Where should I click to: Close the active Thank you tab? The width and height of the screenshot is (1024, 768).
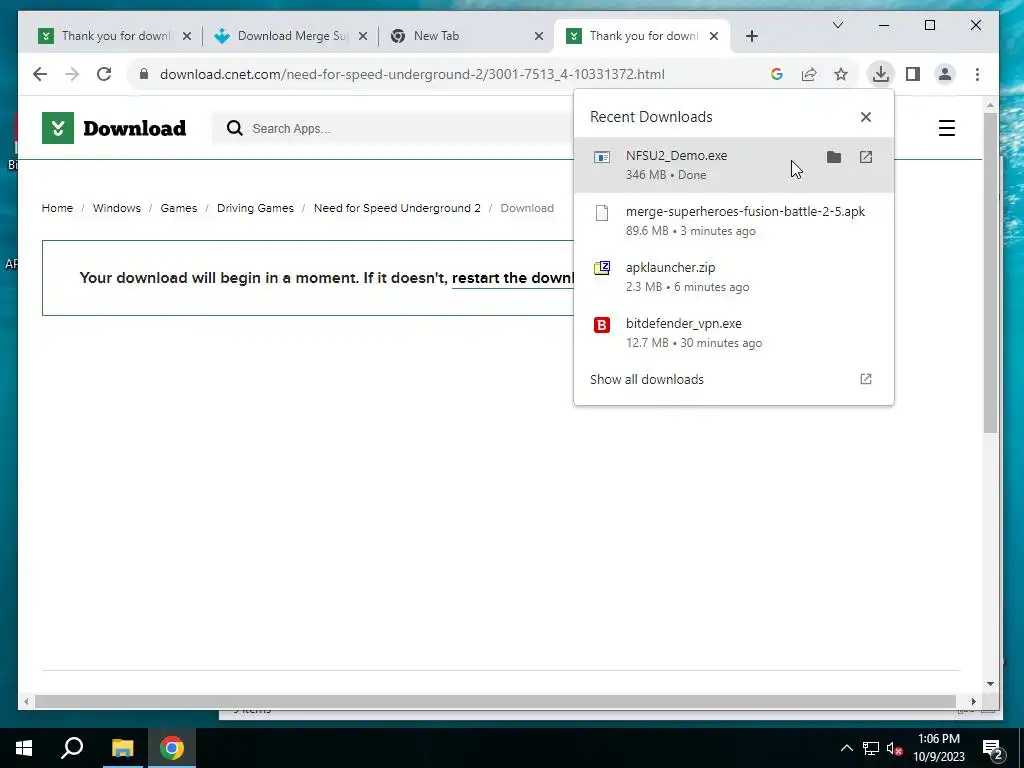[714, 36]
